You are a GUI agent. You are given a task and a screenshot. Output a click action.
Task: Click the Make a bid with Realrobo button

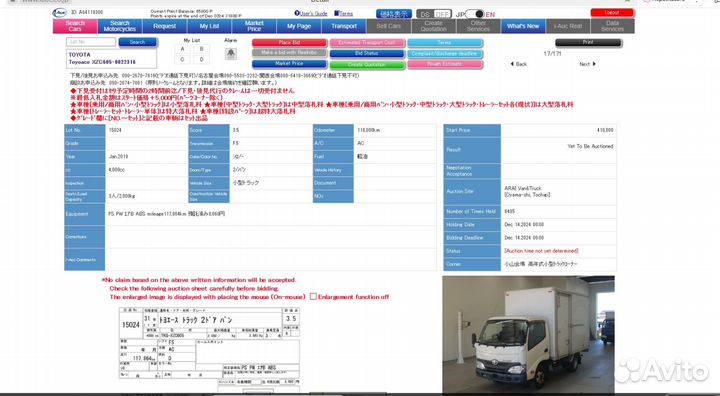289,53
